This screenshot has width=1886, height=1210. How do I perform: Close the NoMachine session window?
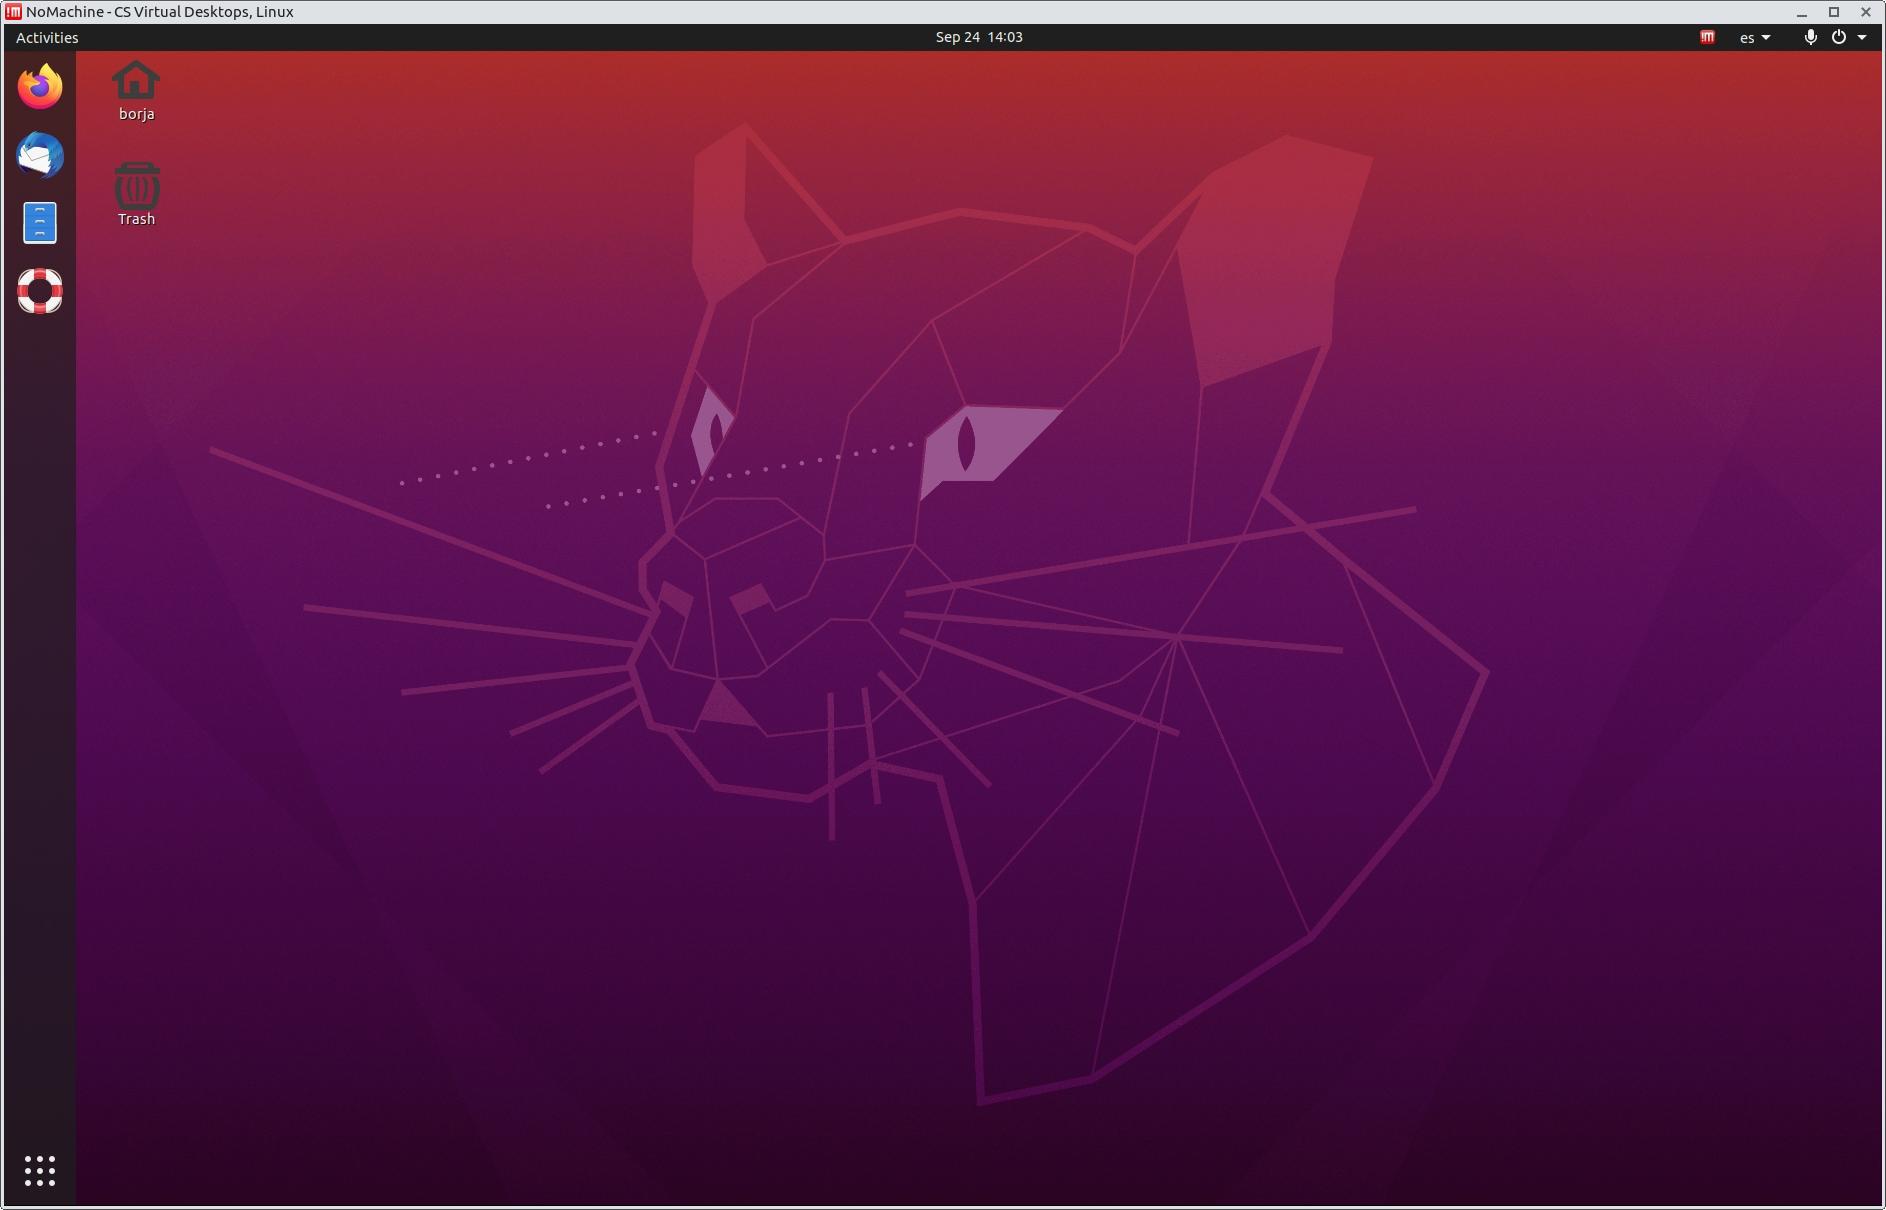[1866, 12]
